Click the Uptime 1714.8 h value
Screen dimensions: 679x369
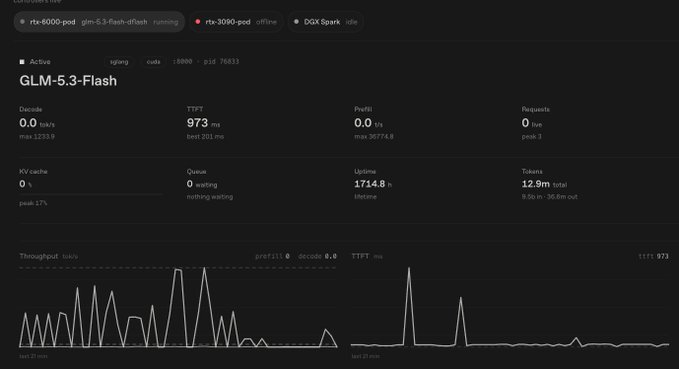[x=373, y=184]
